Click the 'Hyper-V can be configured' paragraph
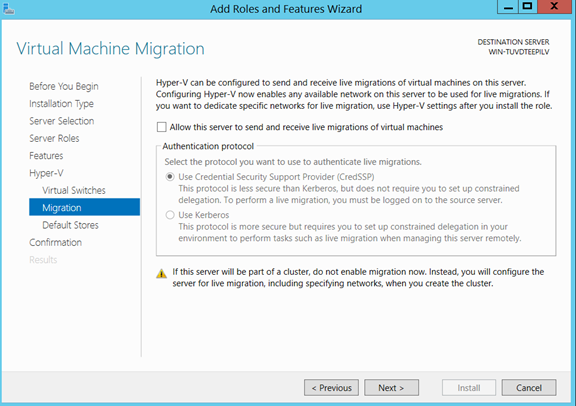 pos(354,94)
